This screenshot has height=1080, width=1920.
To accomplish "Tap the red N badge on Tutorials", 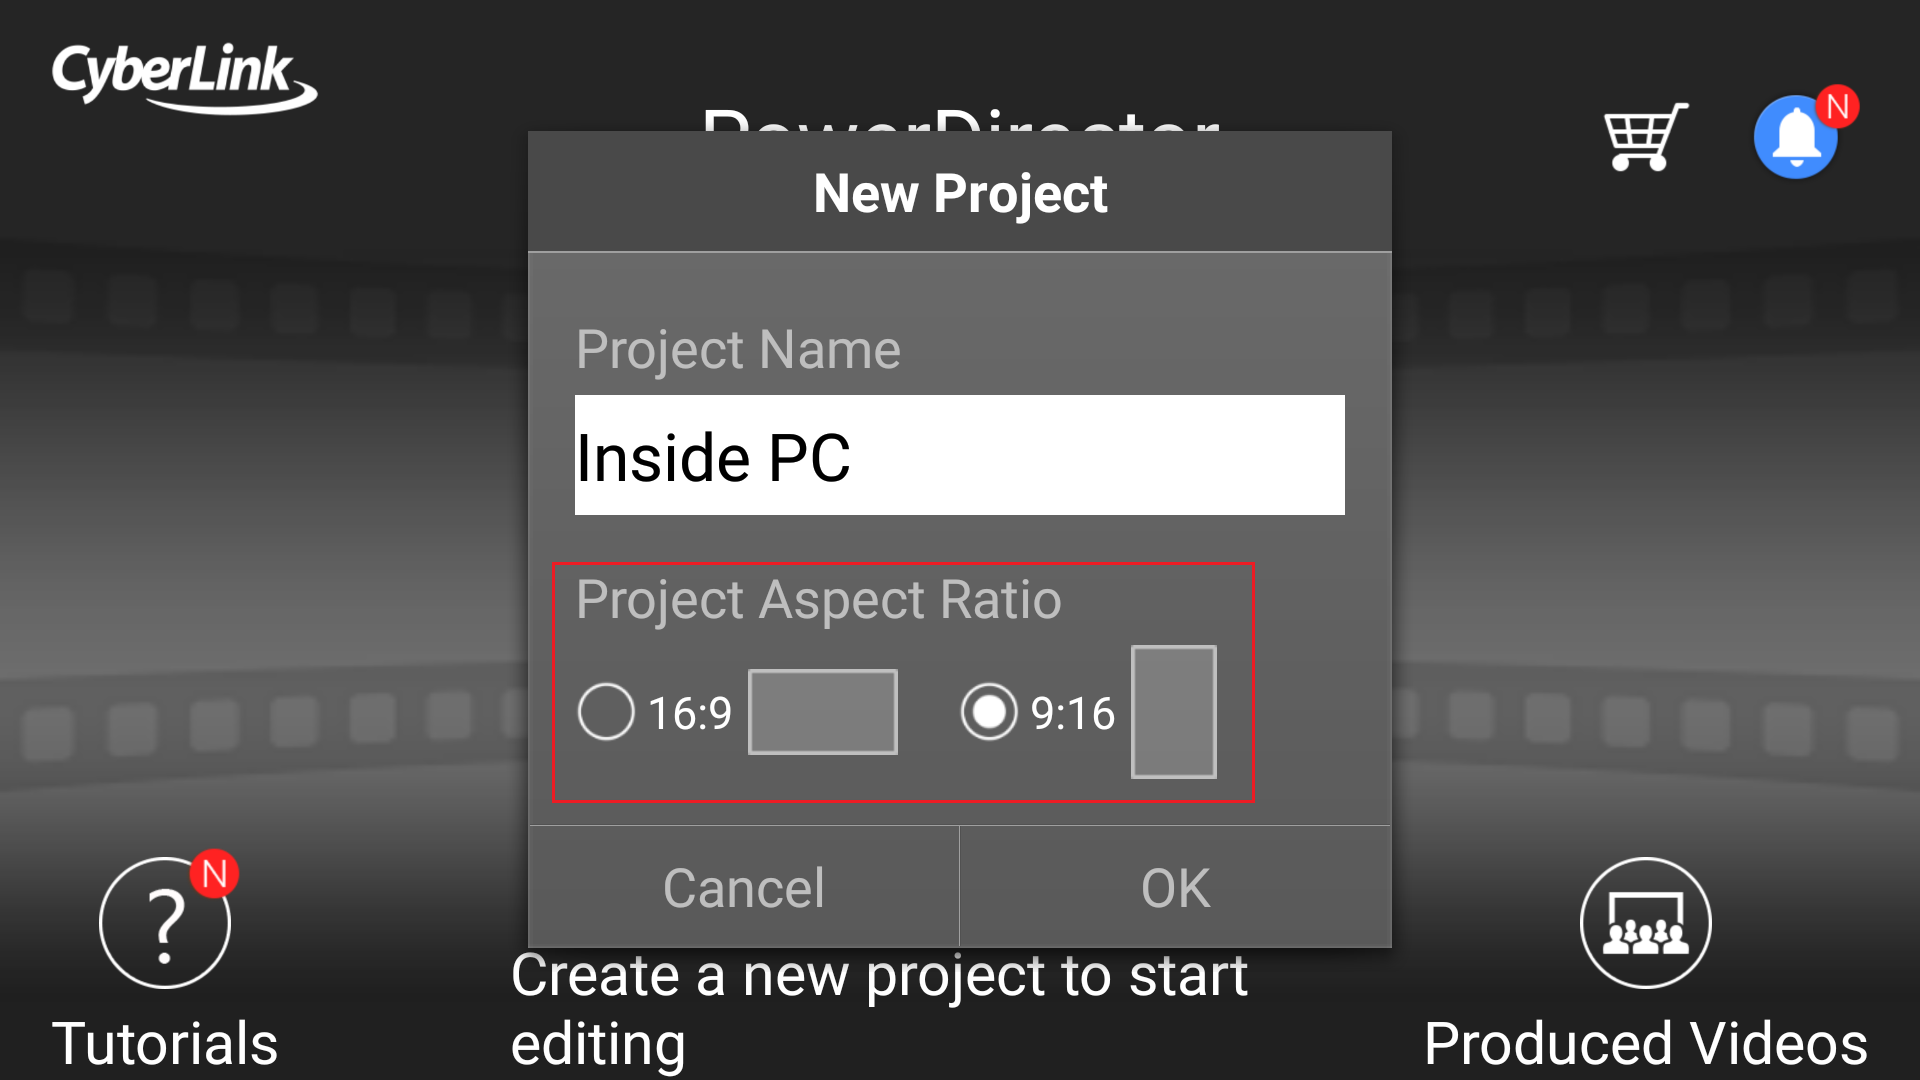I will tap(214, 875).
